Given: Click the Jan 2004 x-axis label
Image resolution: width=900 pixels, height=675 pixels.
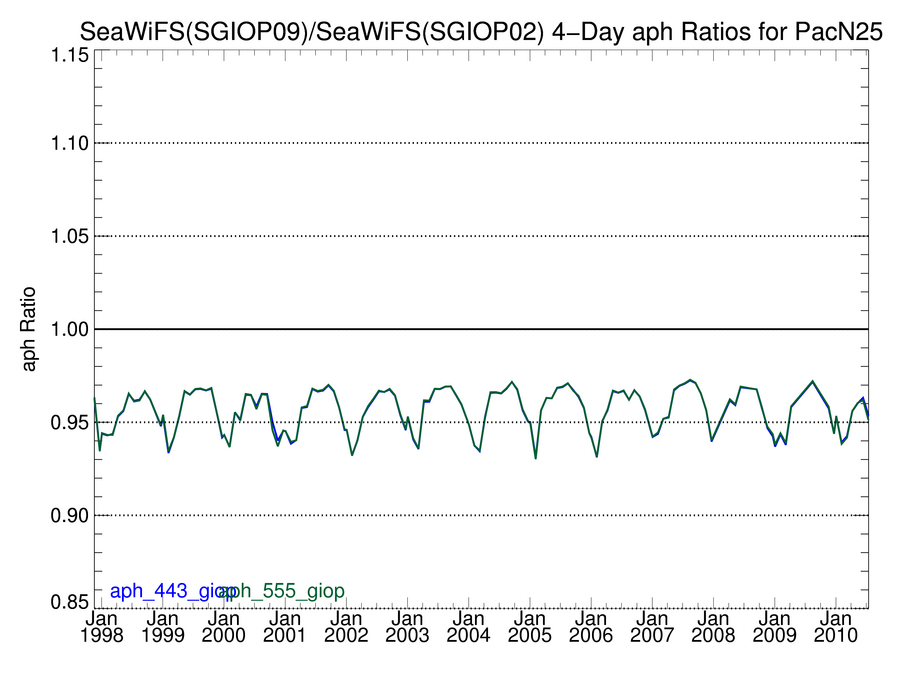Looking at the screenshot, I should (468, 627).
